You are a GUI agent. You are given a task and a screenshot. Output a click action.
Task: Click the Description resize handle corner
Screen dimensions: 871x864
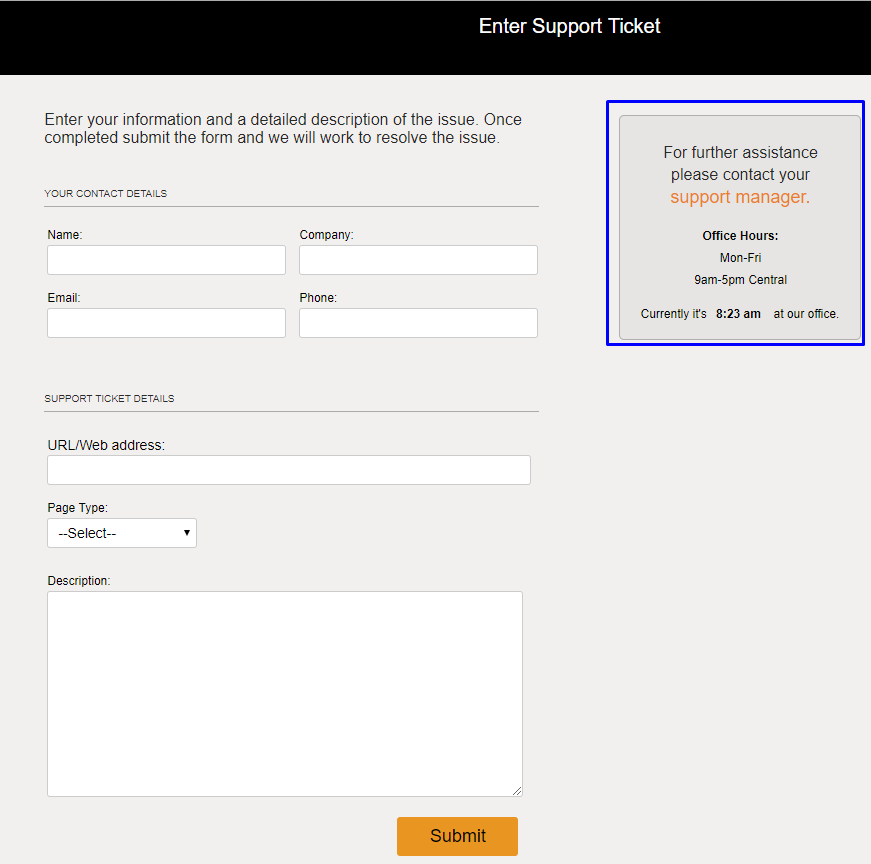coord(517,791)
